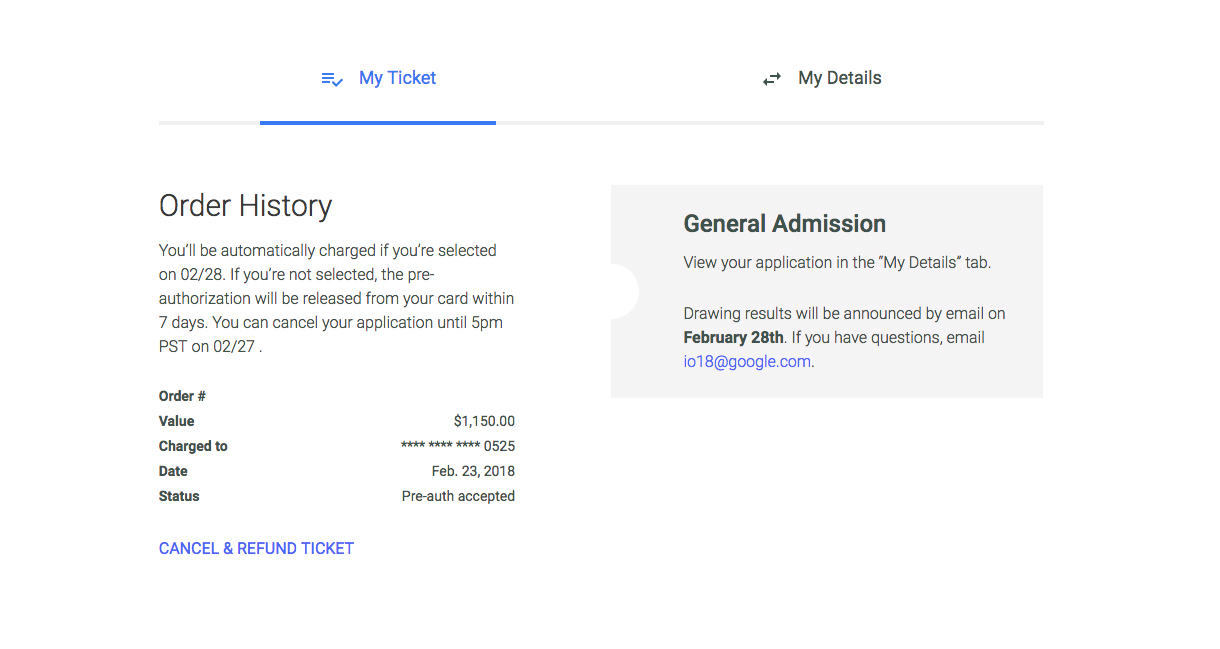The height and width of the screenshot is (649, 1220).
Task: Click the Charged to label
Action: pyautogui.click(x=193, y=446)
